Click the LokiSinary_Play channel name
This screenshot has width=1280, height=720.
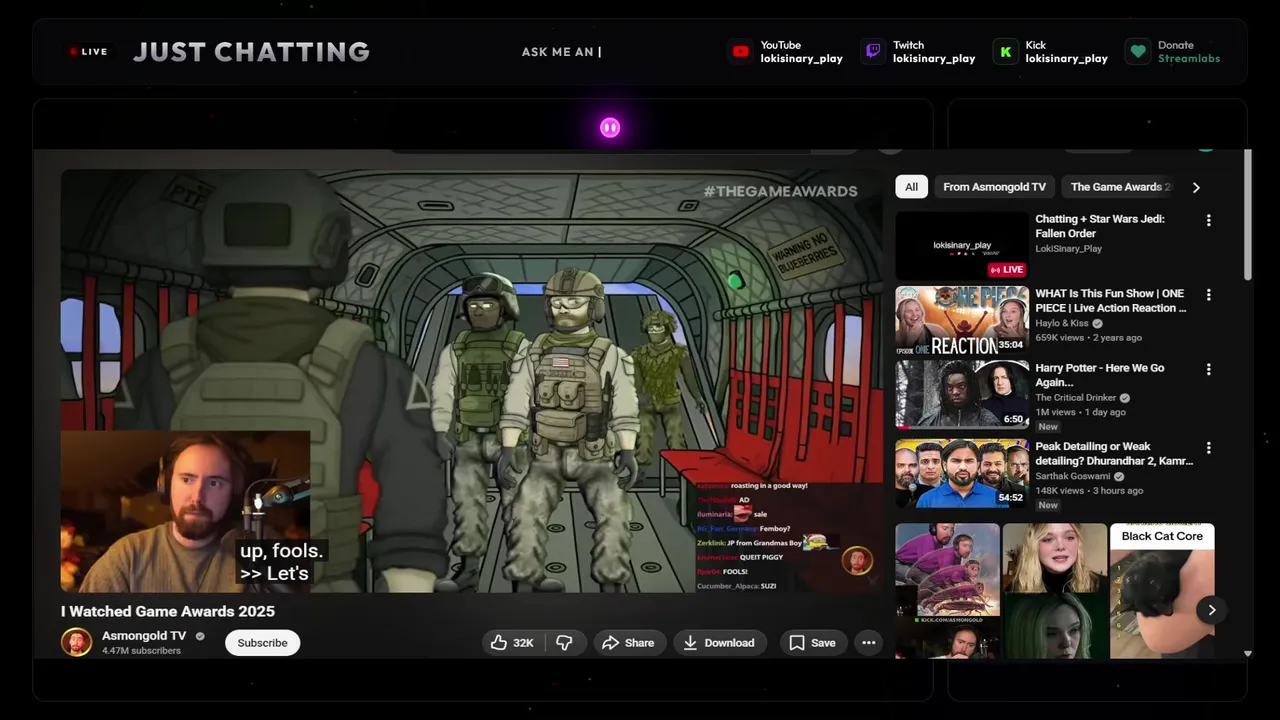coord(1069,249)
